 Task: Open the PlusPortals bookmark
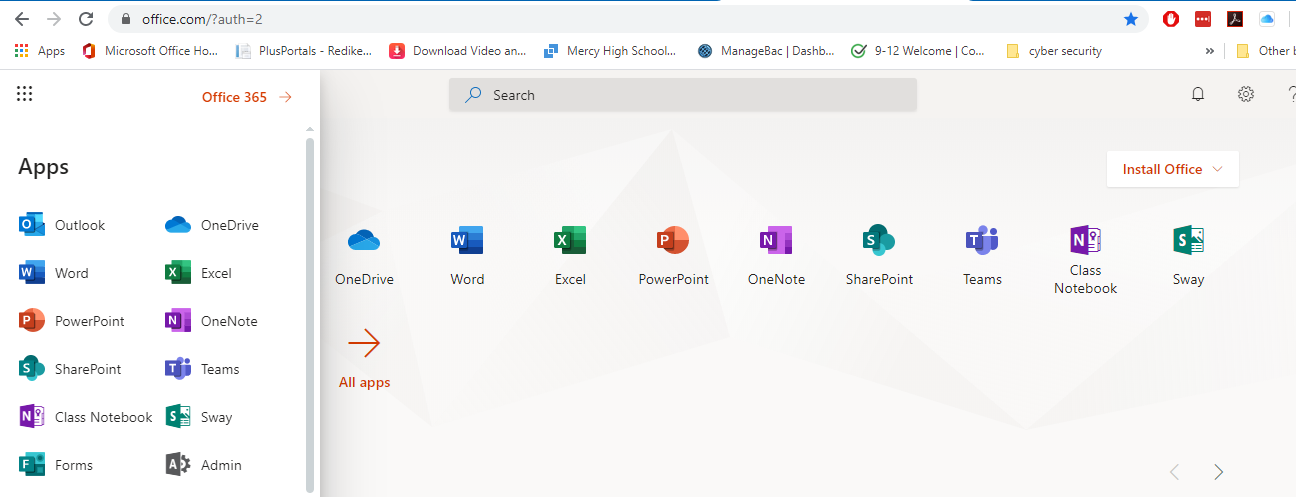(x=304, y=51)
